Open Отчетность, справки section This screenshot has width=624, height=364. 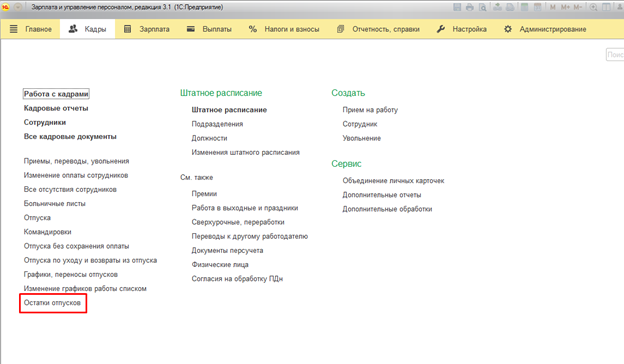click(378, 29)
